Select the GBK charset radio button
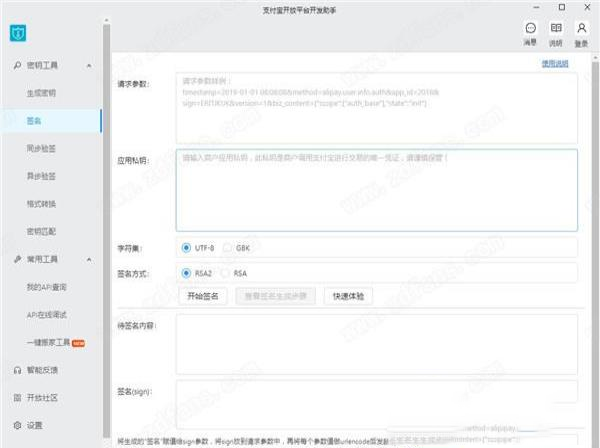This screenshot has width=600, height=448. coord(227,248)
